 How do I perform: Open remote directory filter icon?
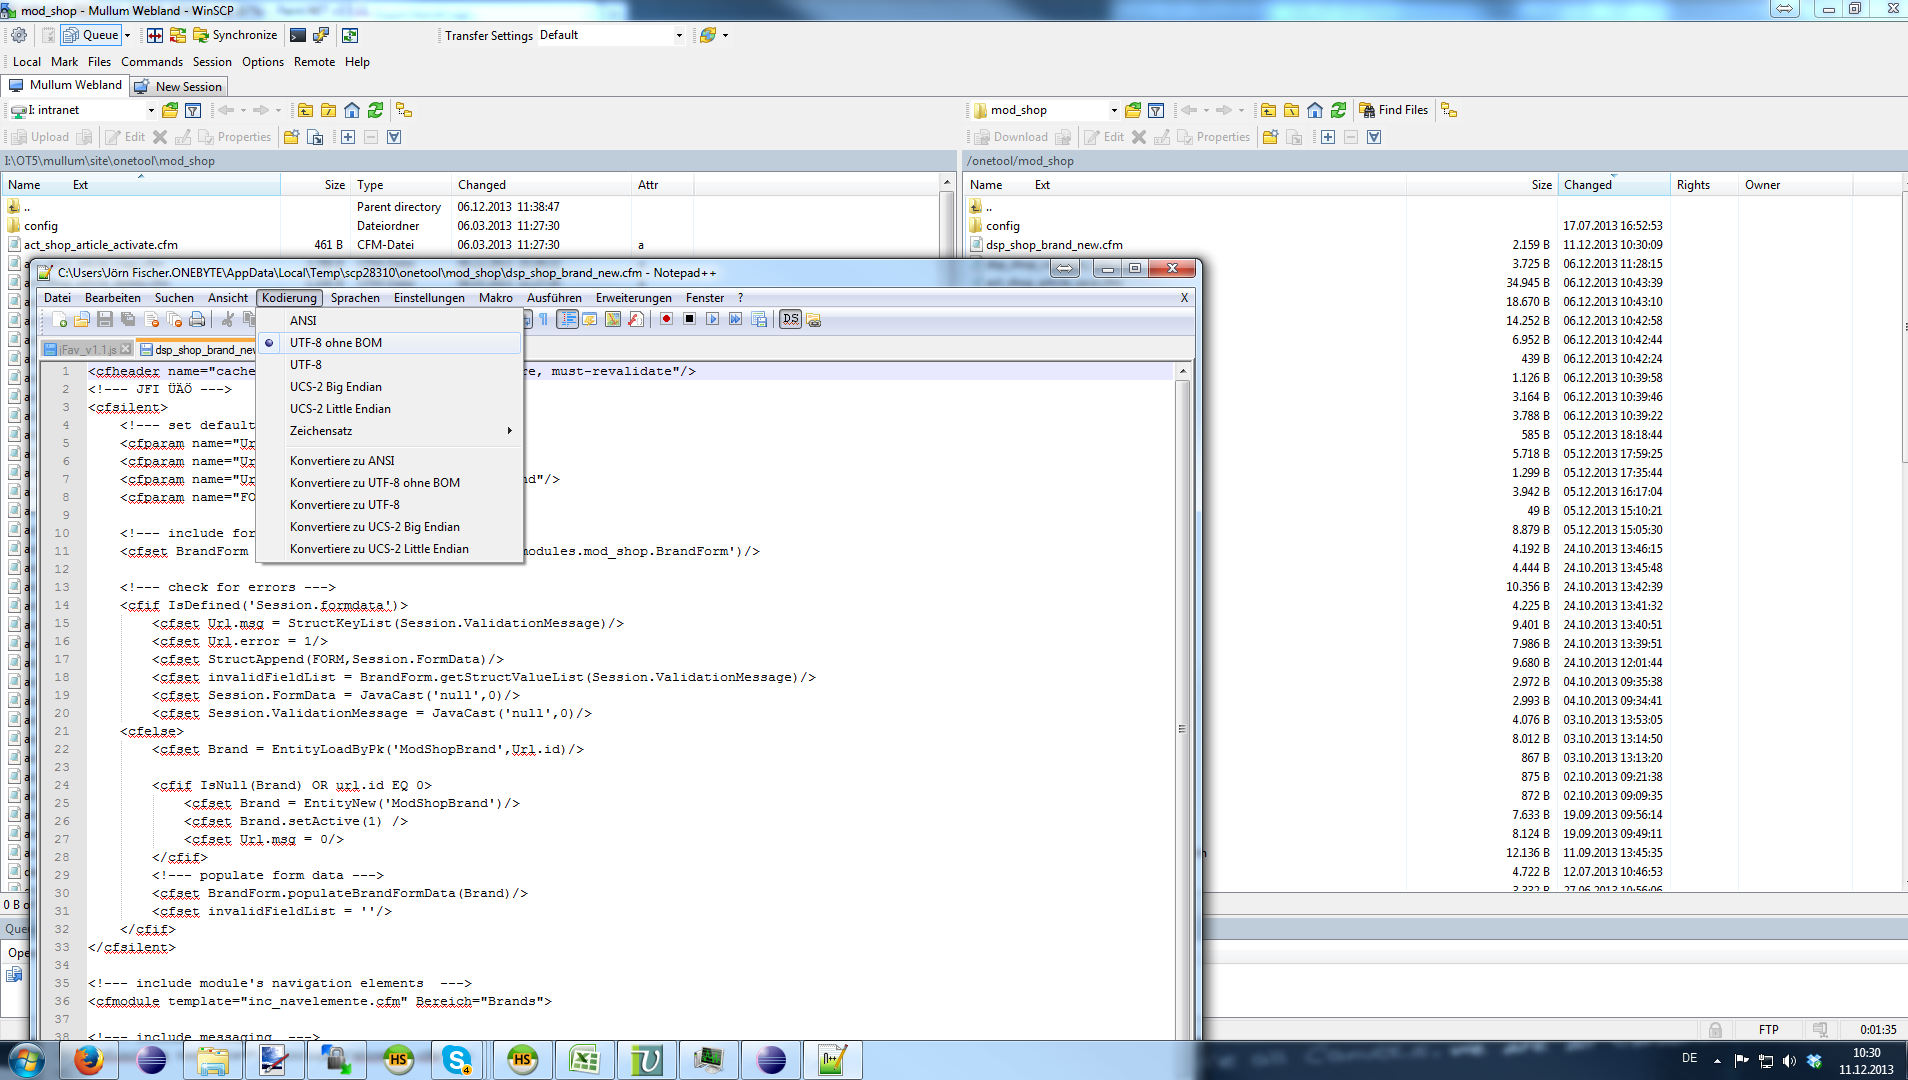1156,110
